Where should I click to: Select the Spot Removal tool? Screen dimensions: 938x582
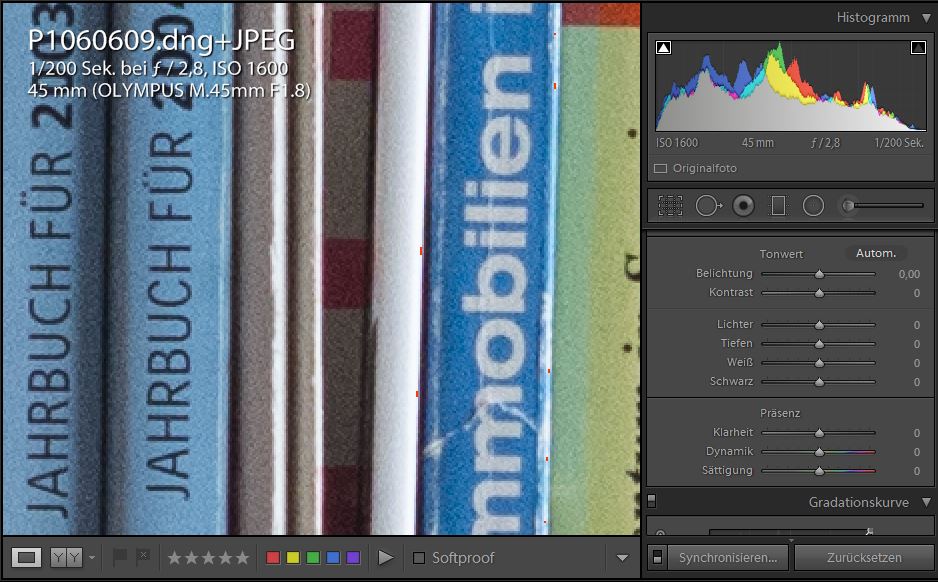[x=708, y=206]
